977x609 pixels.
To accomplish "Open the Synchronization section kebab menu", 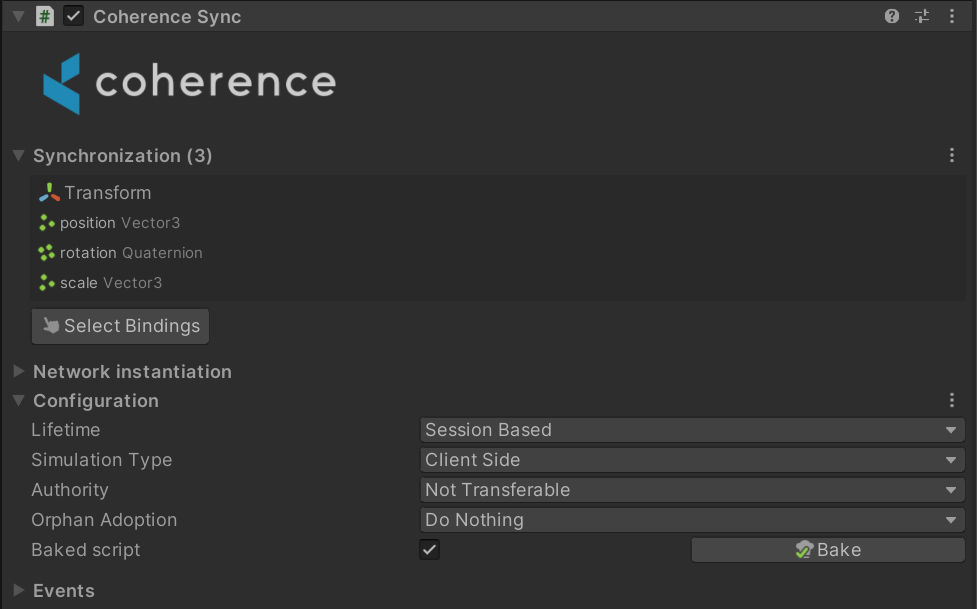I will (x=951, y=155).
